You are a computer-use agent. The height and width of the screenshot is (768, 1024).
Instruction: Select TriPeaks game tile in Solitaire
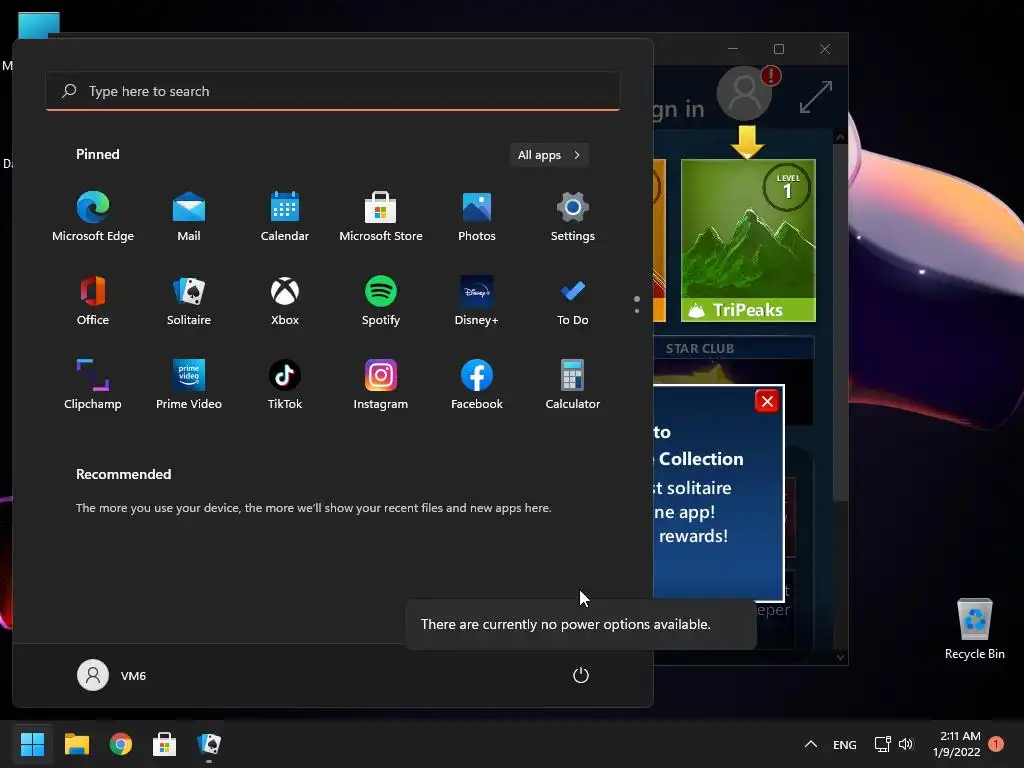point(748,240)
